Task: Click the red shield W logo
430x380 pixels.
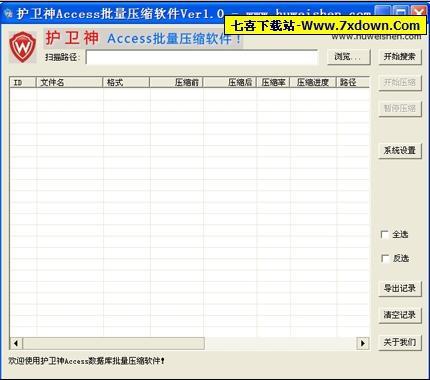Action: [x=23, y=47]
